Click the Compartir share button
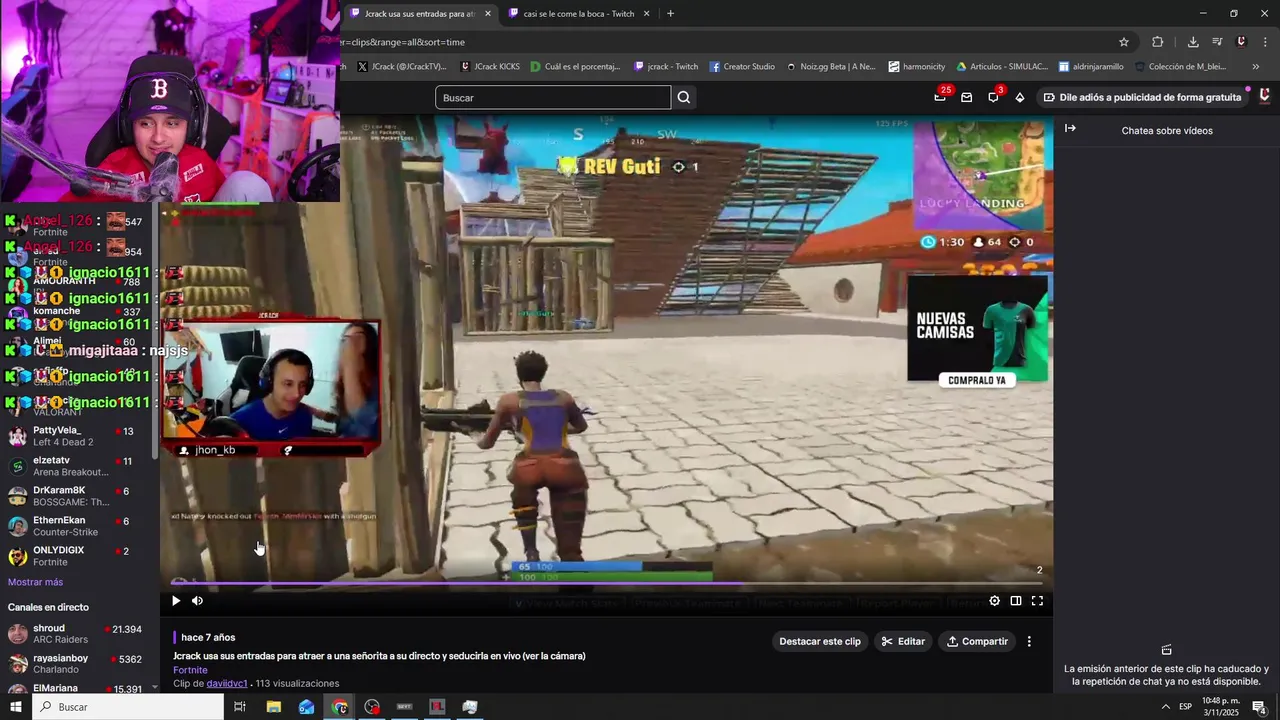1280x720 pixels. (977, 641)
